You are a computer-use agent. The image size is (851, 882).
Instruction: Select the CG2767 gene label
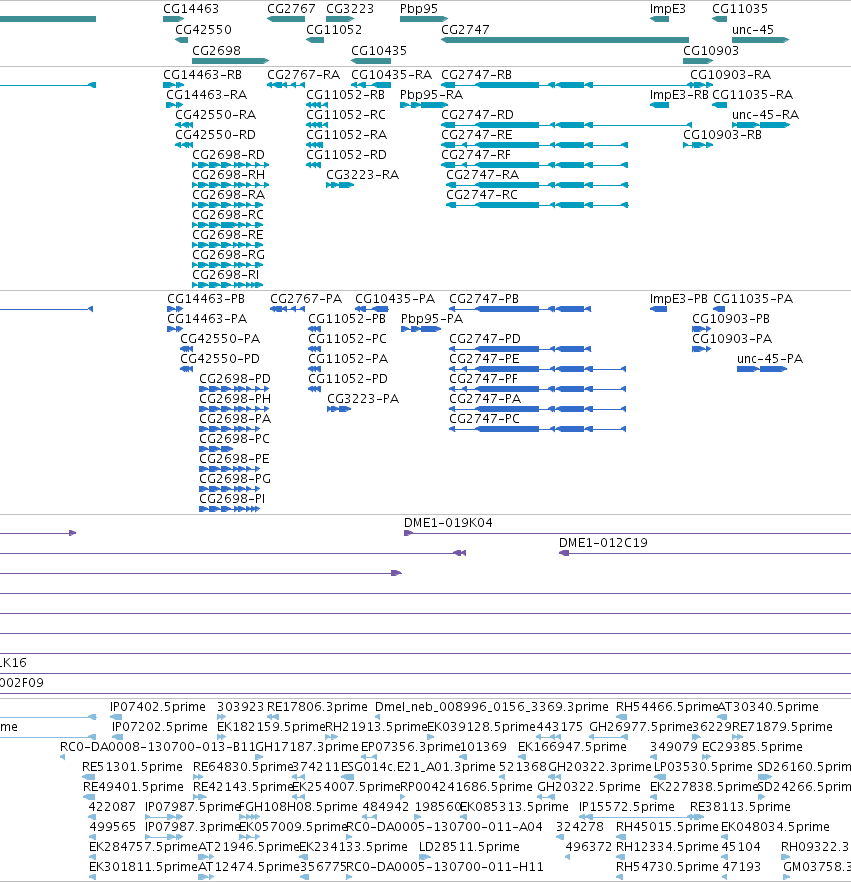coord(291,9)
